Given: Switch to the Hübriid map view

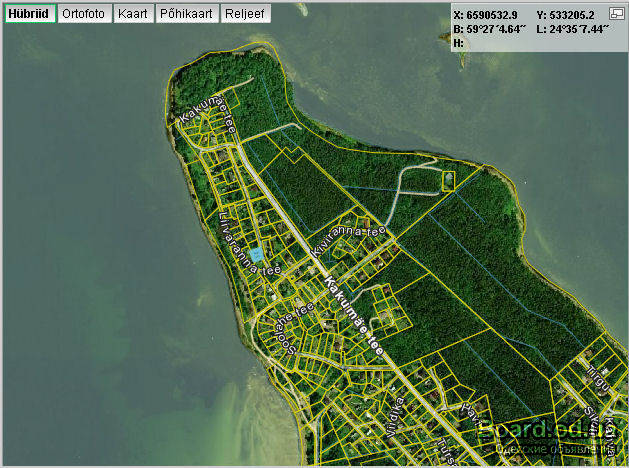Looking at the screenshot, I should pyautogui.click(x=29, y=14).
